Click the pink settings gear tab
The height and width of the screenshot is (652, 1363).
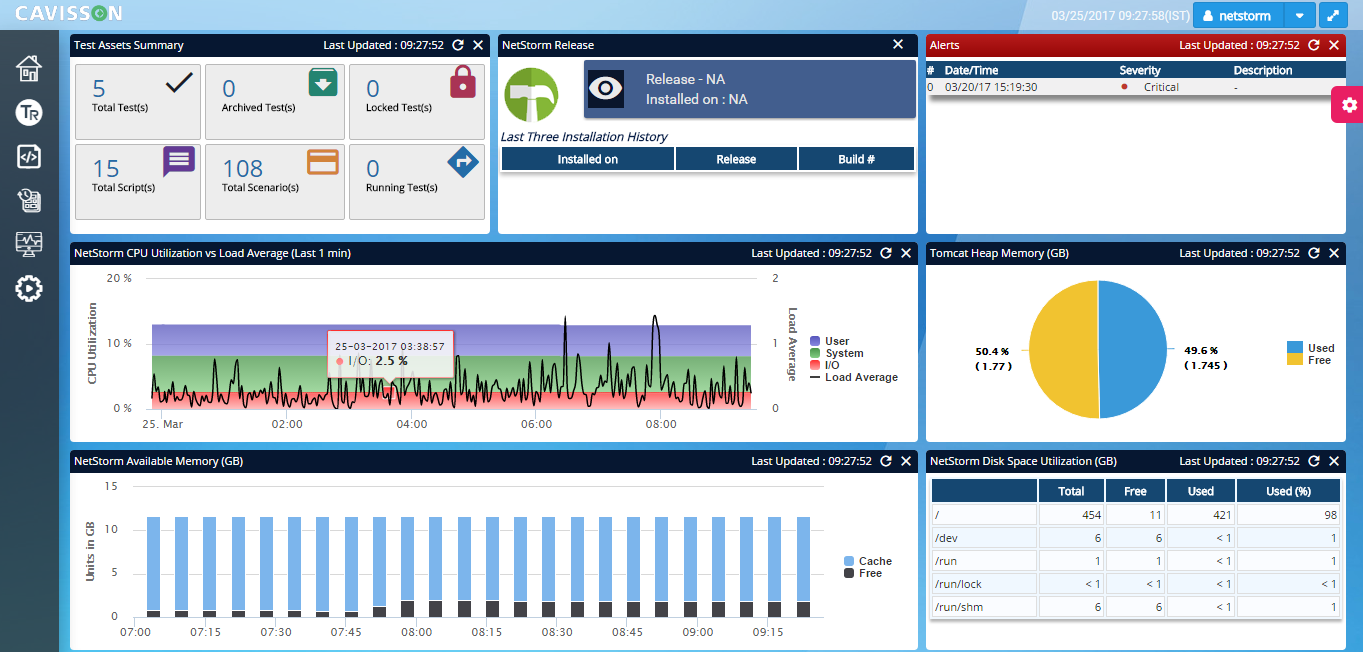coord(1348,105)
